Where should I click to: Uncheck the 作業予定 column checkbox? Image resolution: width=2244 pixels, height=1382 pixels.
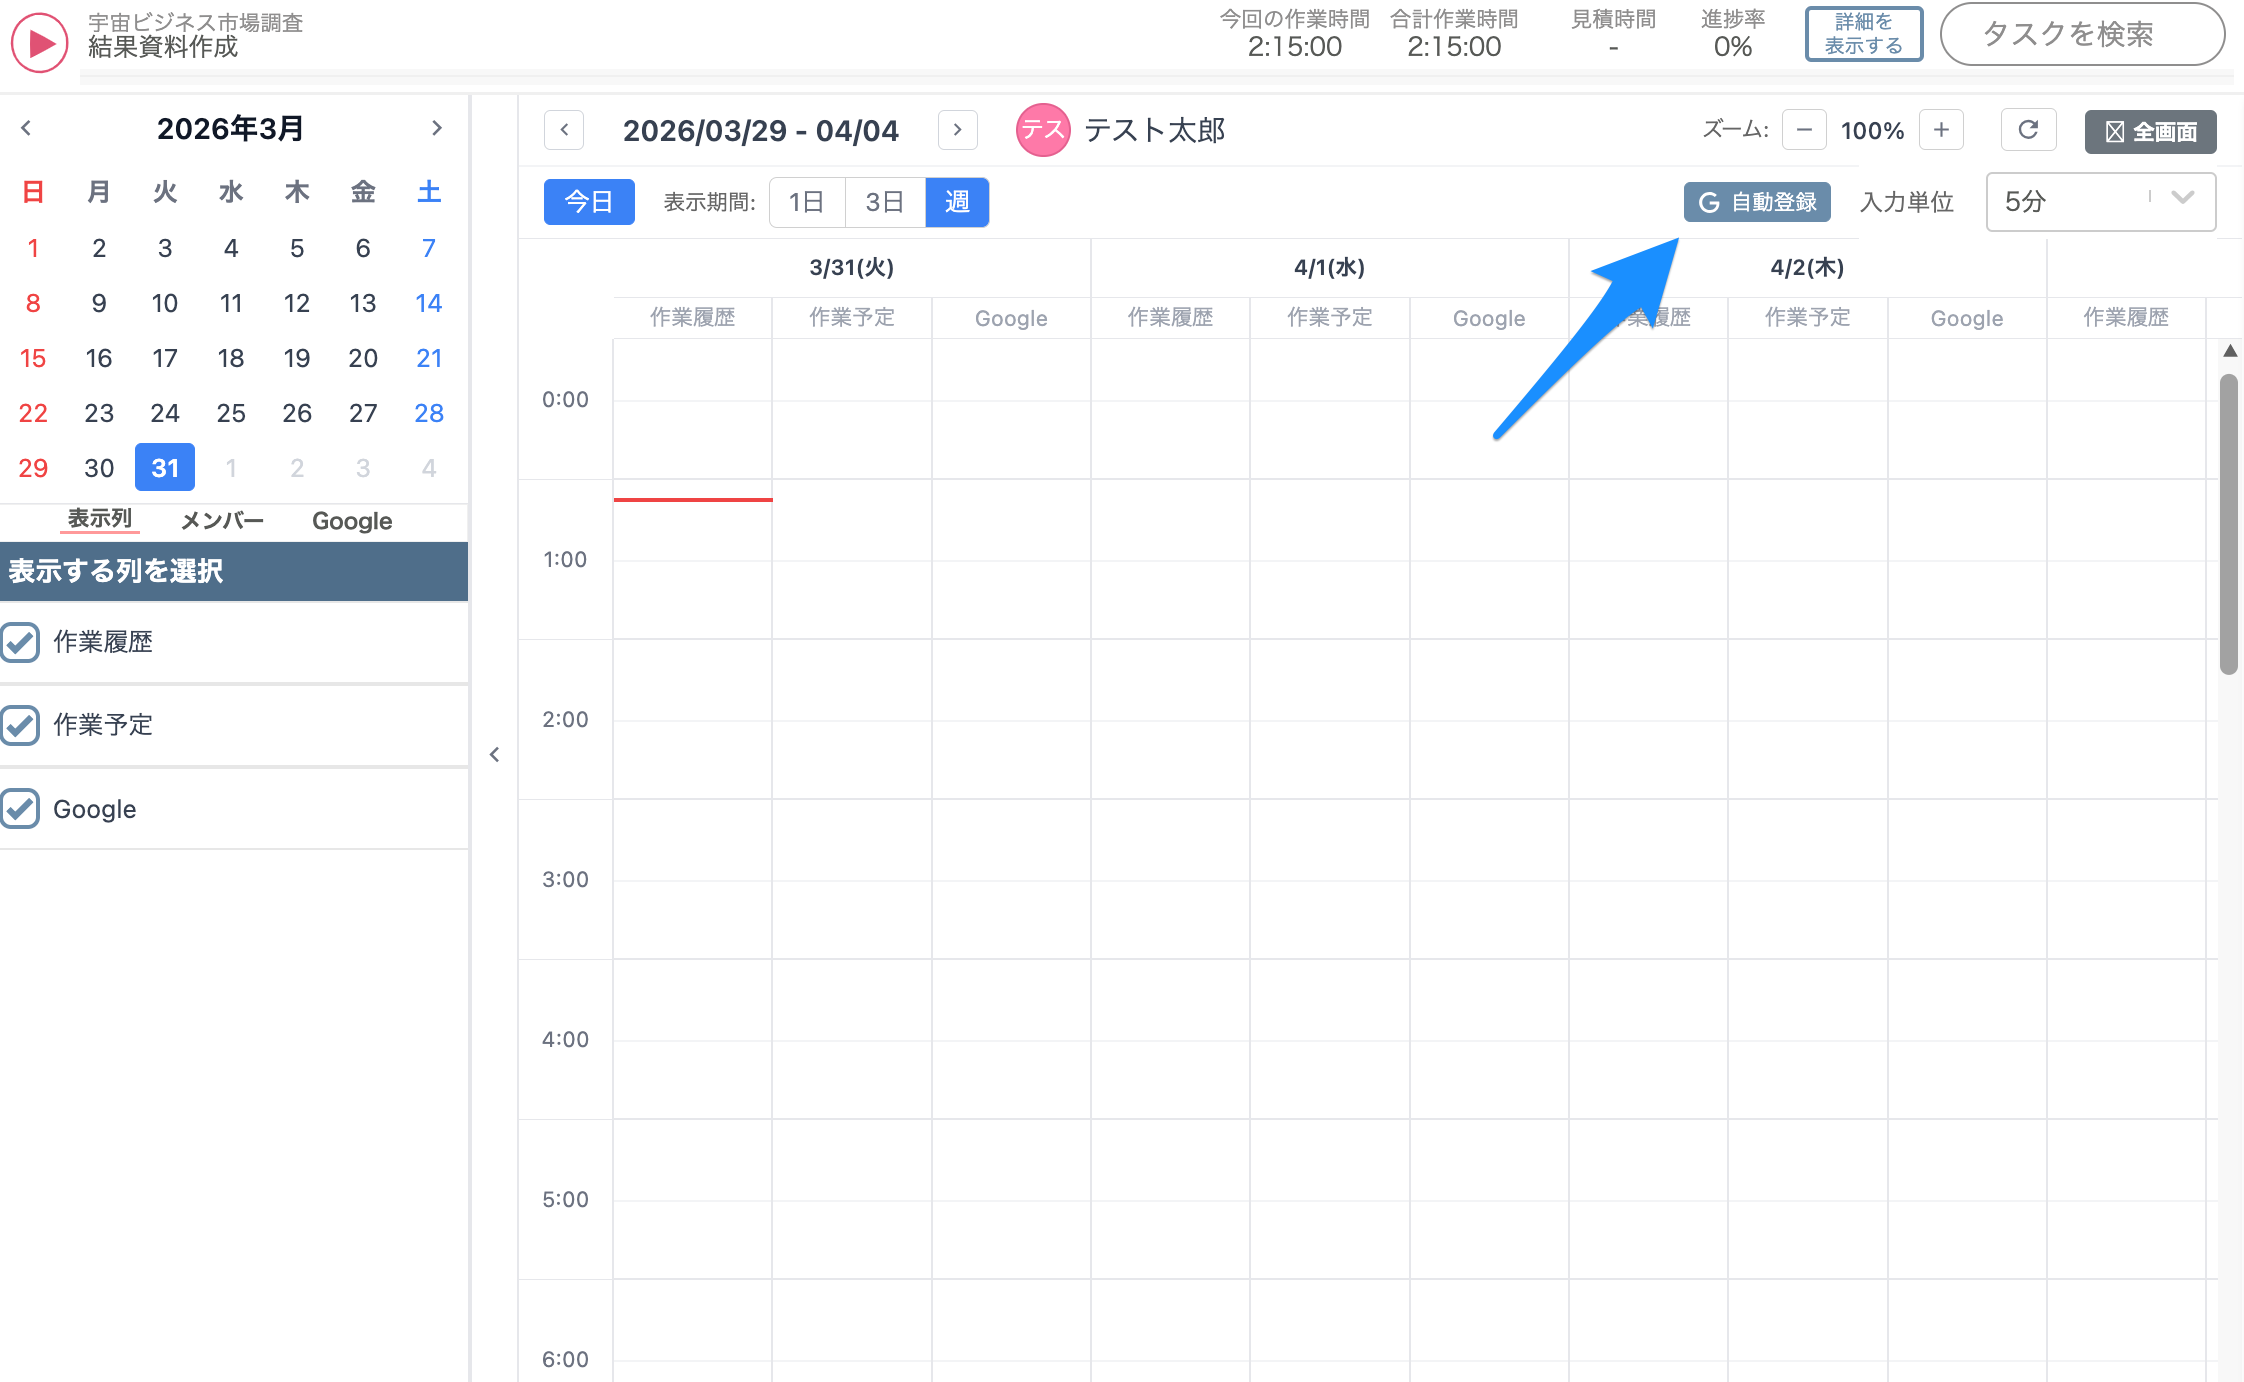click(x=20, y=725)
